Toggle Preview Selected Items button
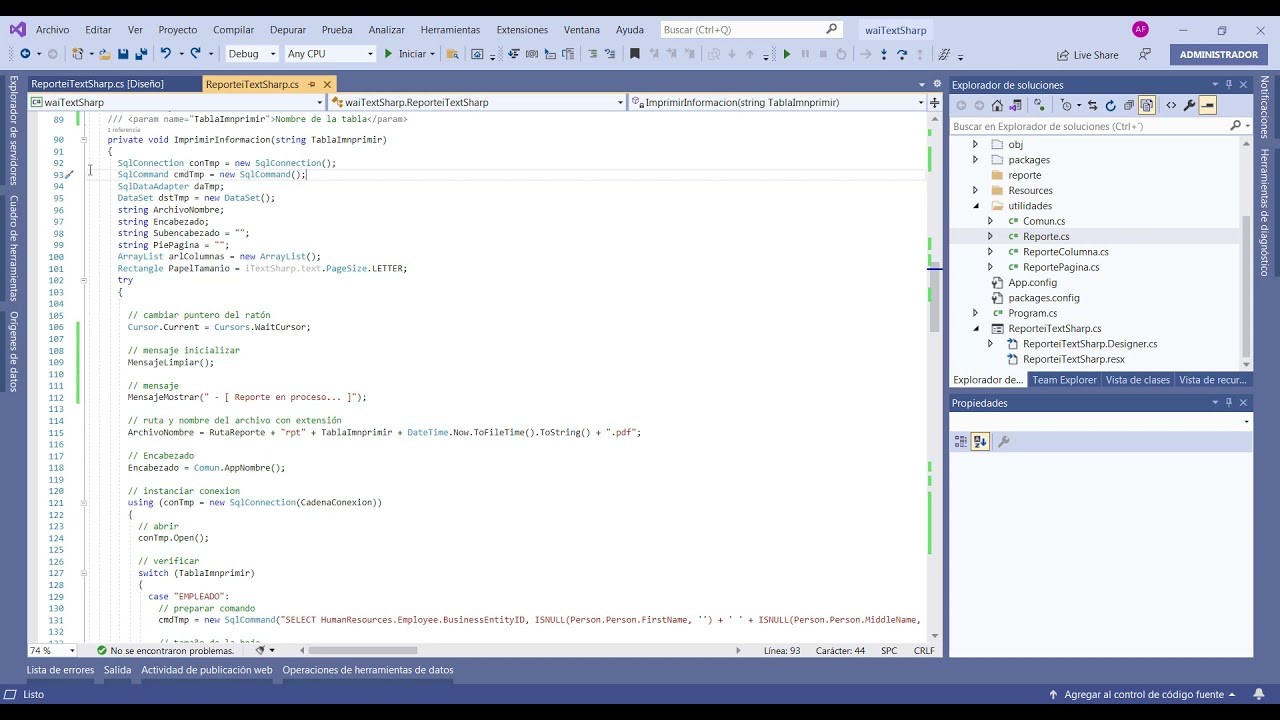 [1208, 105]
